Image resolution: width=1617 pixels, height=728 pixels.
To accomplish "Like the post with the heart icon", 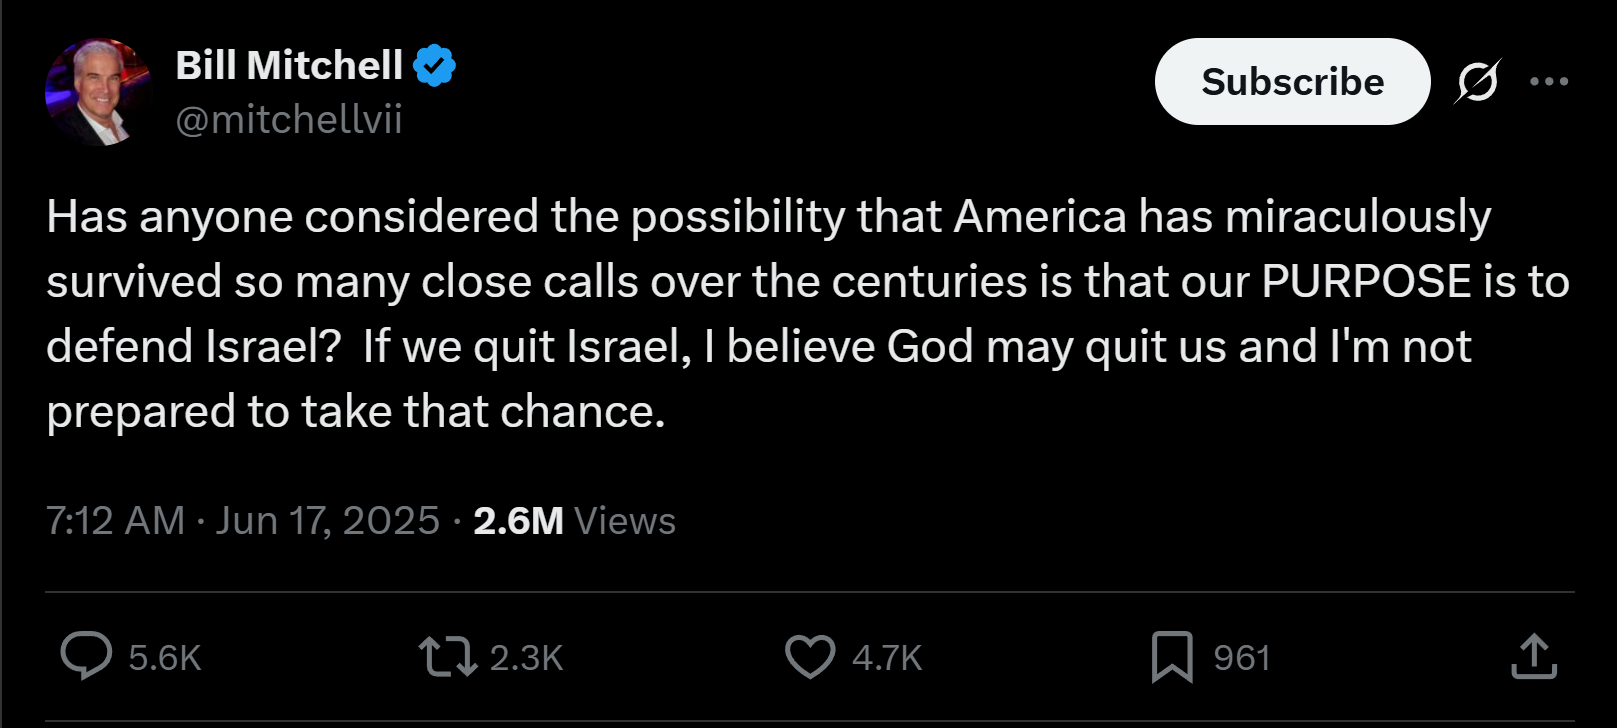I will click(810, 657).
